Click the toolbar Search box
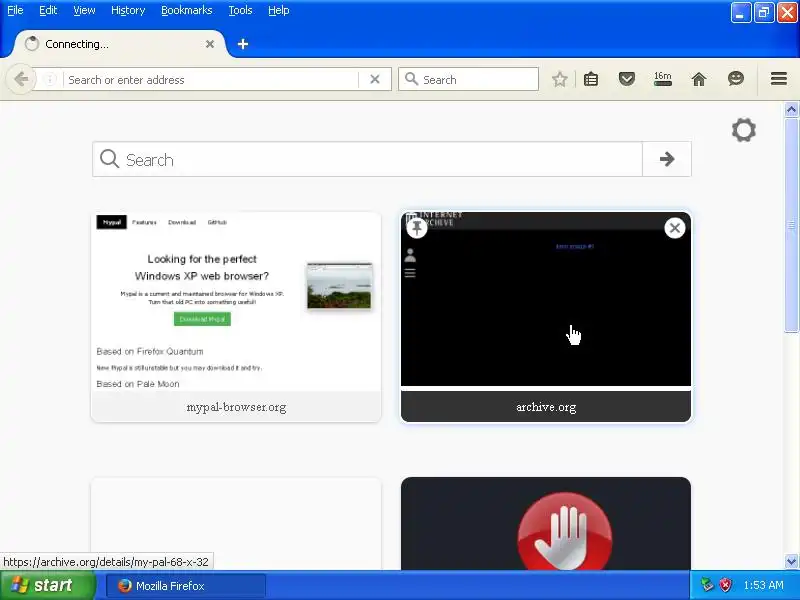Screen dimensions: 800x600 click(x=468, y=79)
